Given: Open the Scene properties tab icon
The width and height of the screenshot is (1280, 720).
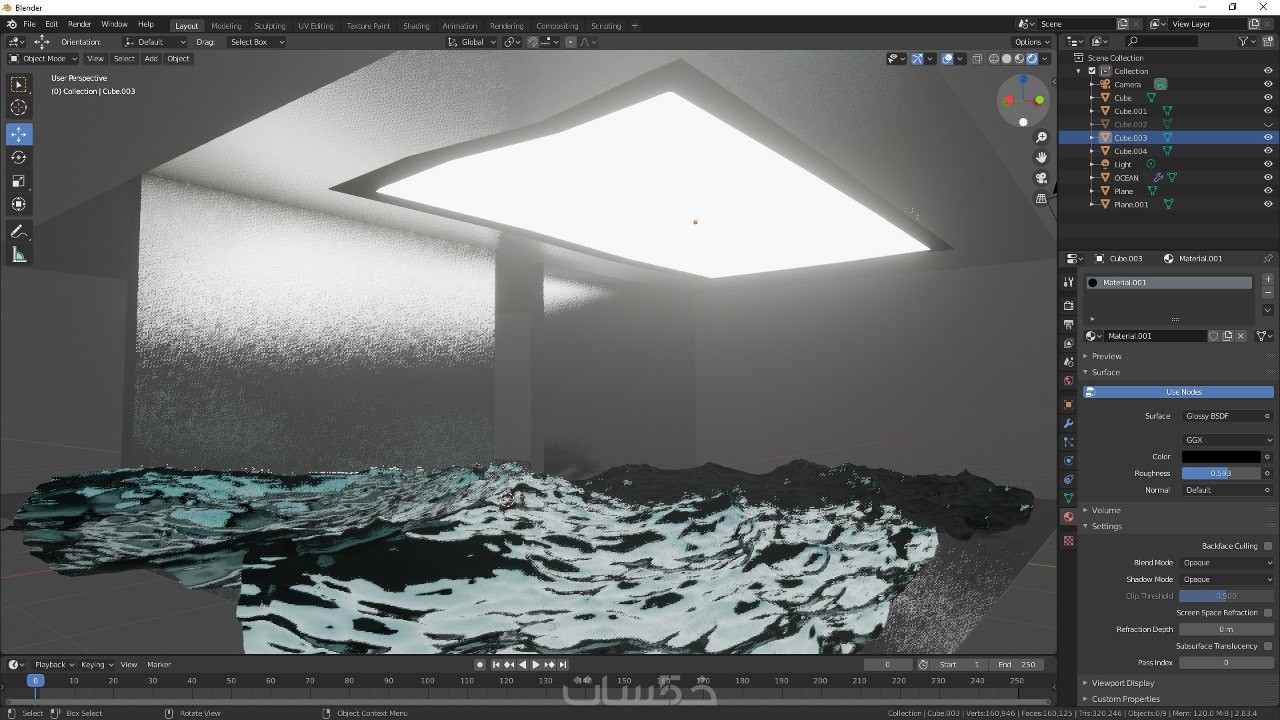Looking at the screenshot, I should pyautogui.click(x=1068, y=362).
